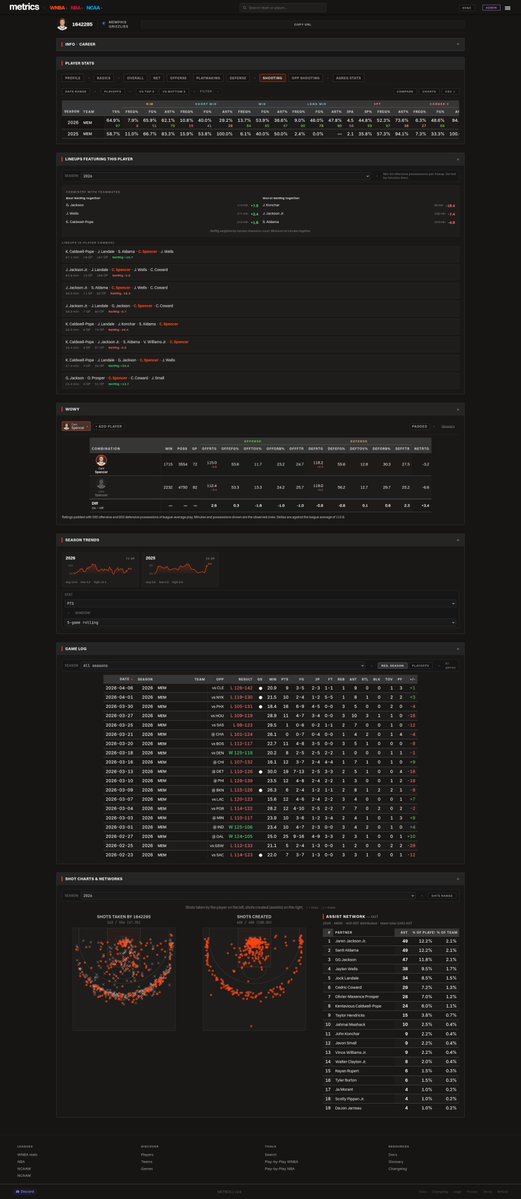
Task: Click the 2025 season trend chart
Action: (180, 570)
